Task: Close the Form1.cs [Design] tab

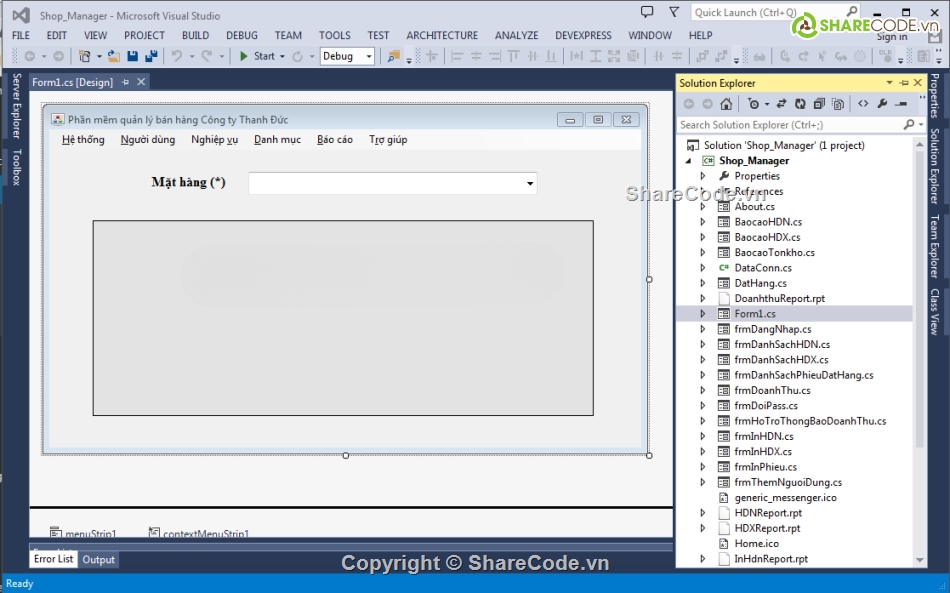Action: point(141,82)
